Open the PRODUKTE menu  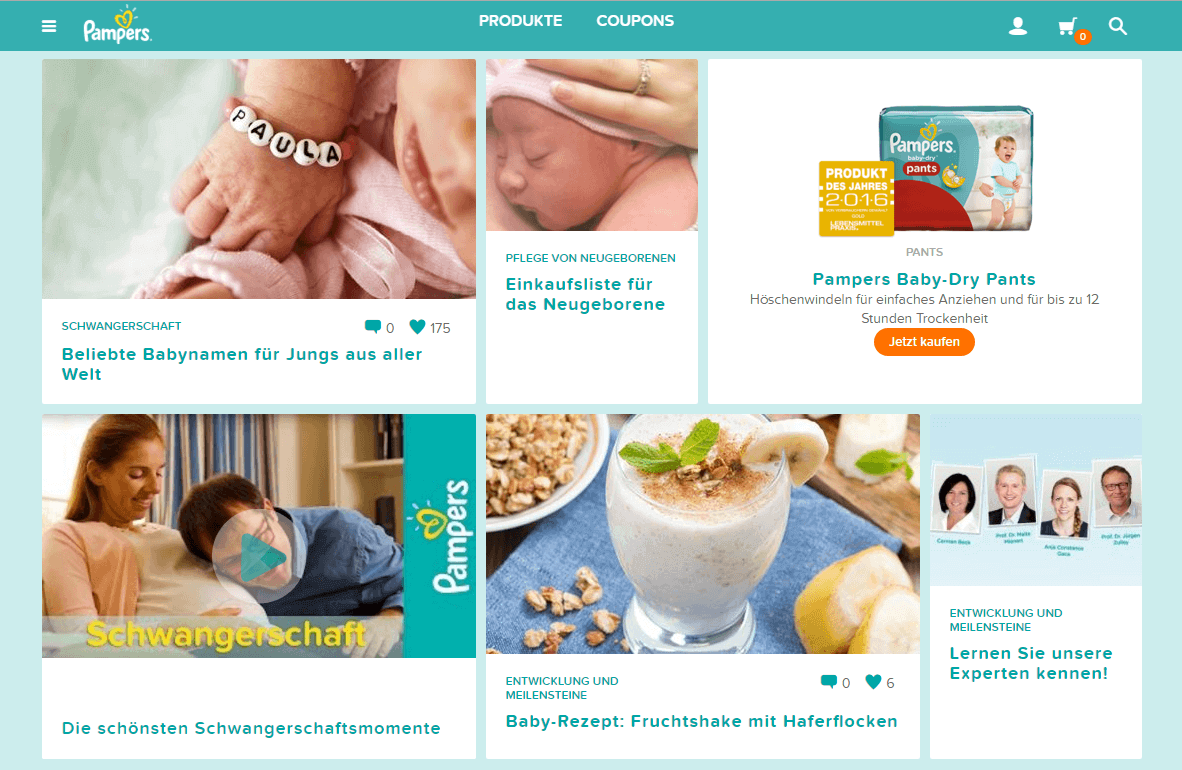pyautogui.click(x=520, y=21)
